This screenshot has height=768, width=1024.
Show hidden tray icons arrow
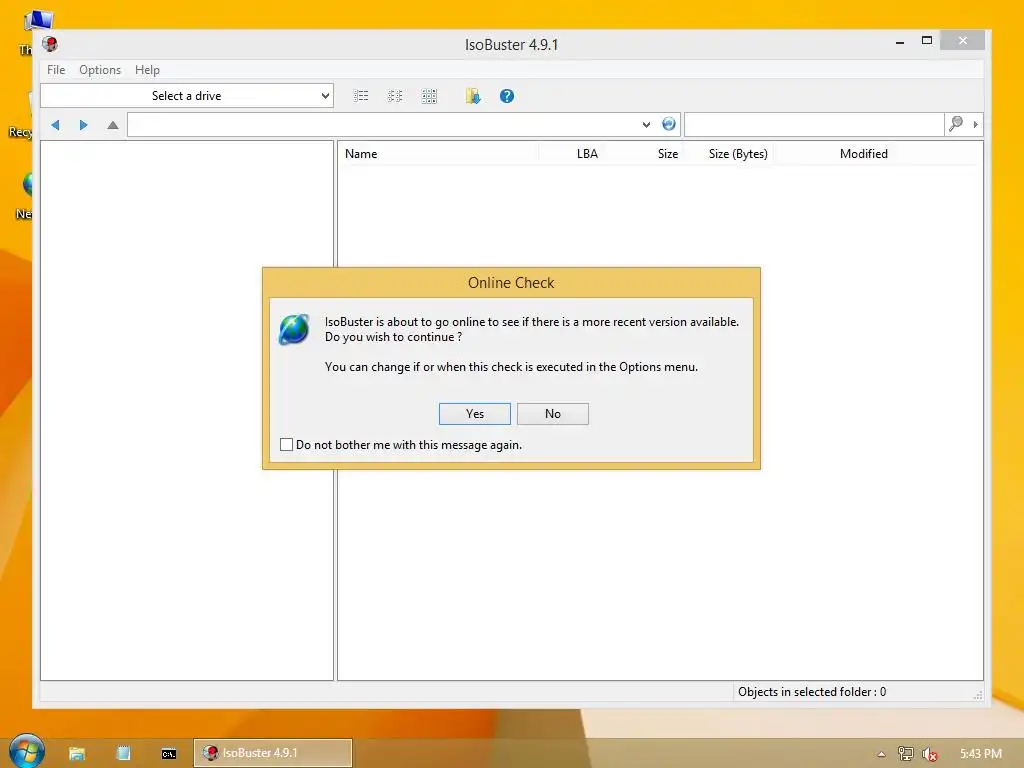pos(881,754)
